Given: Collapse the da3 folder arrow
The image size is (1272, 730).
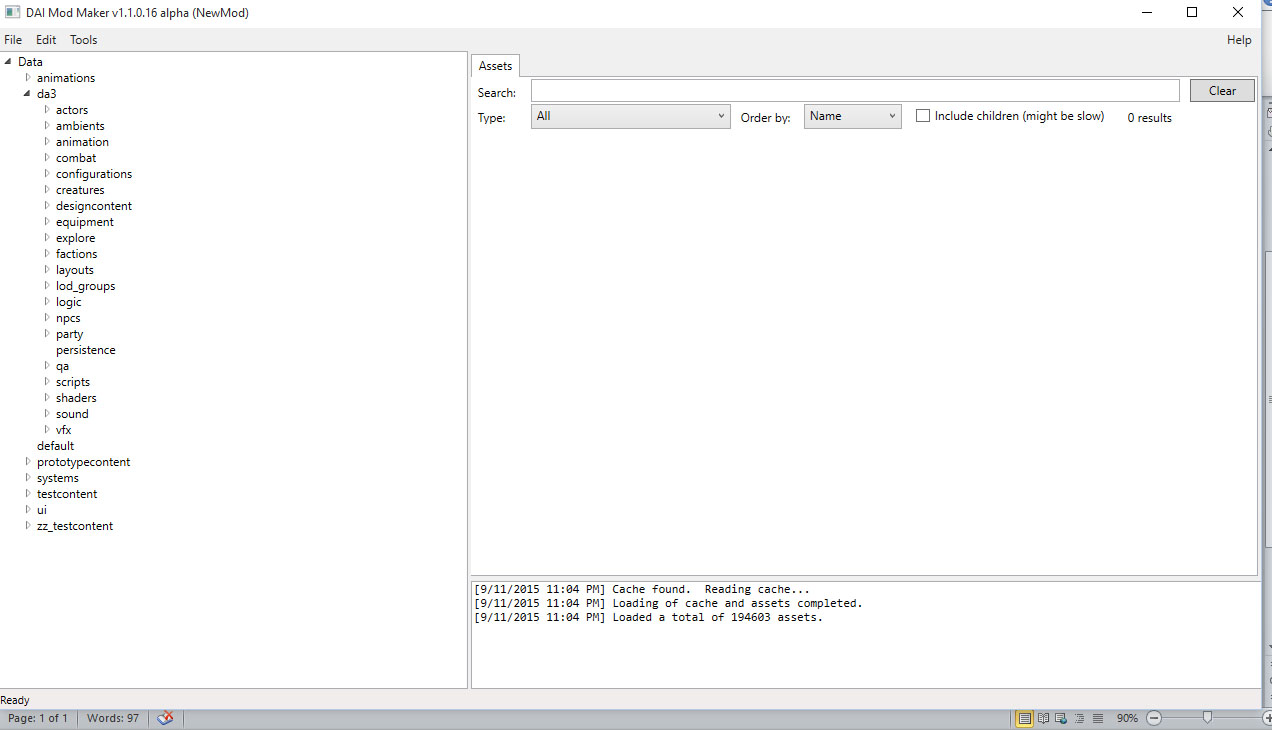Looking at the screenshot, I should pyautogui.click(x=28, y=94).
